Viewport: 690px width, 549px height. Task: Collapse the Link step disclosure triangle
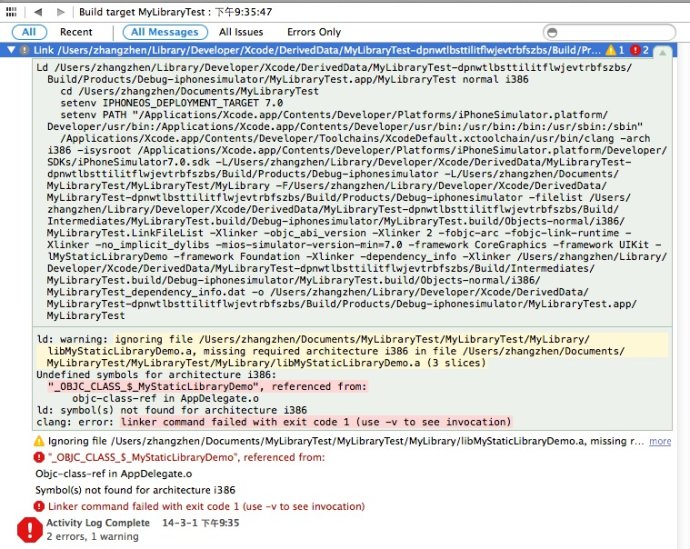[11, 50]
